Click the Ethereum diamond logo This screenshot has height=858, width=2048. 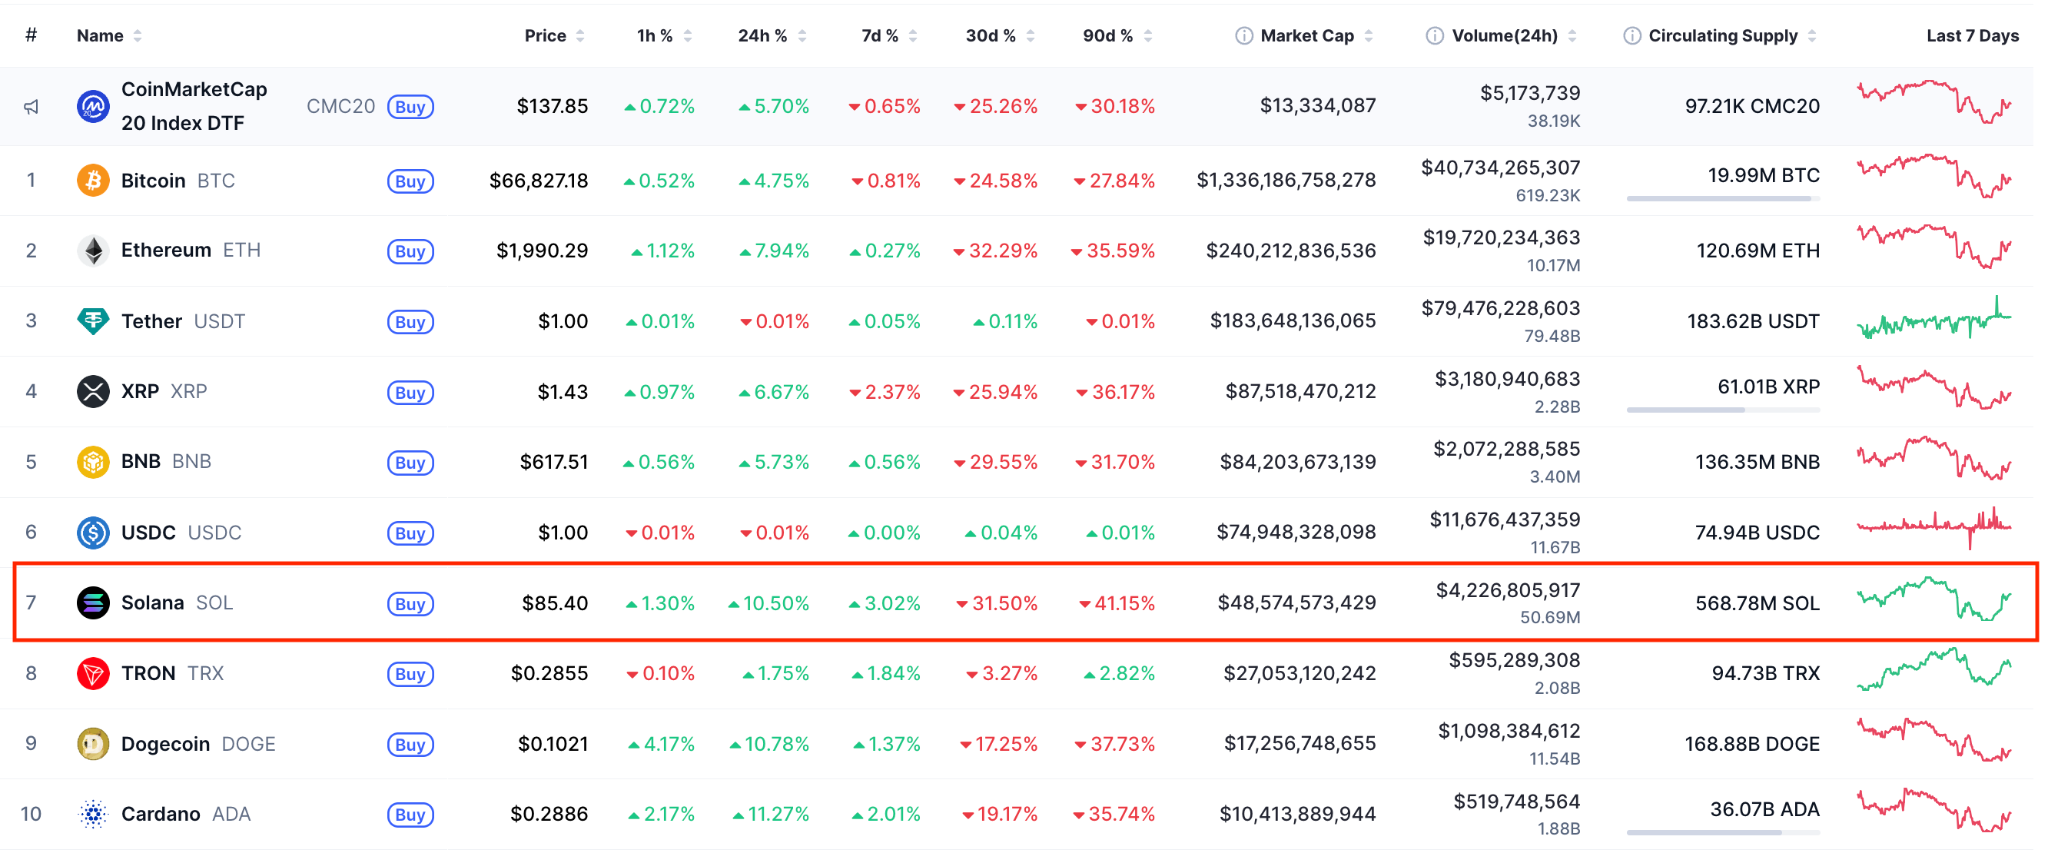point(93,251)
